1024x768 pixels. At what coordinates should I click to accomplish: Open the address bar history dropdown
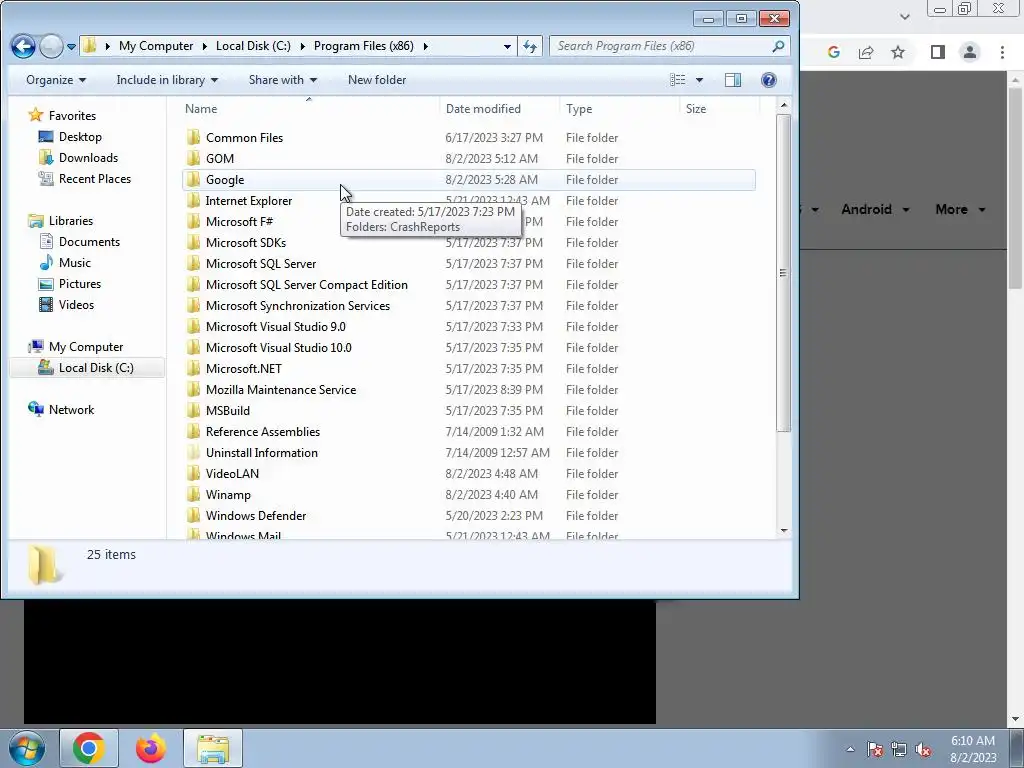(507, 46)
